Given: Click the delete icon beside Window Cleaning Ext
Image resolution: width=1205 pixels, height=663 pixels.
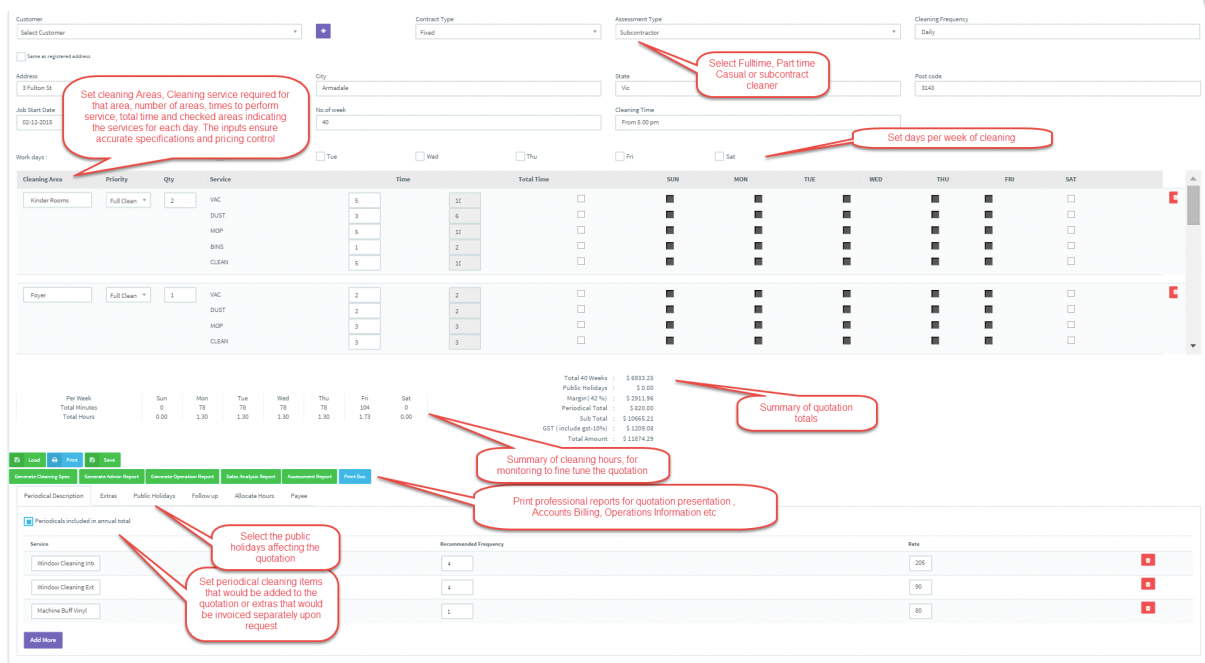Looking at the screenshot, I should click(x=1147, y=583).
